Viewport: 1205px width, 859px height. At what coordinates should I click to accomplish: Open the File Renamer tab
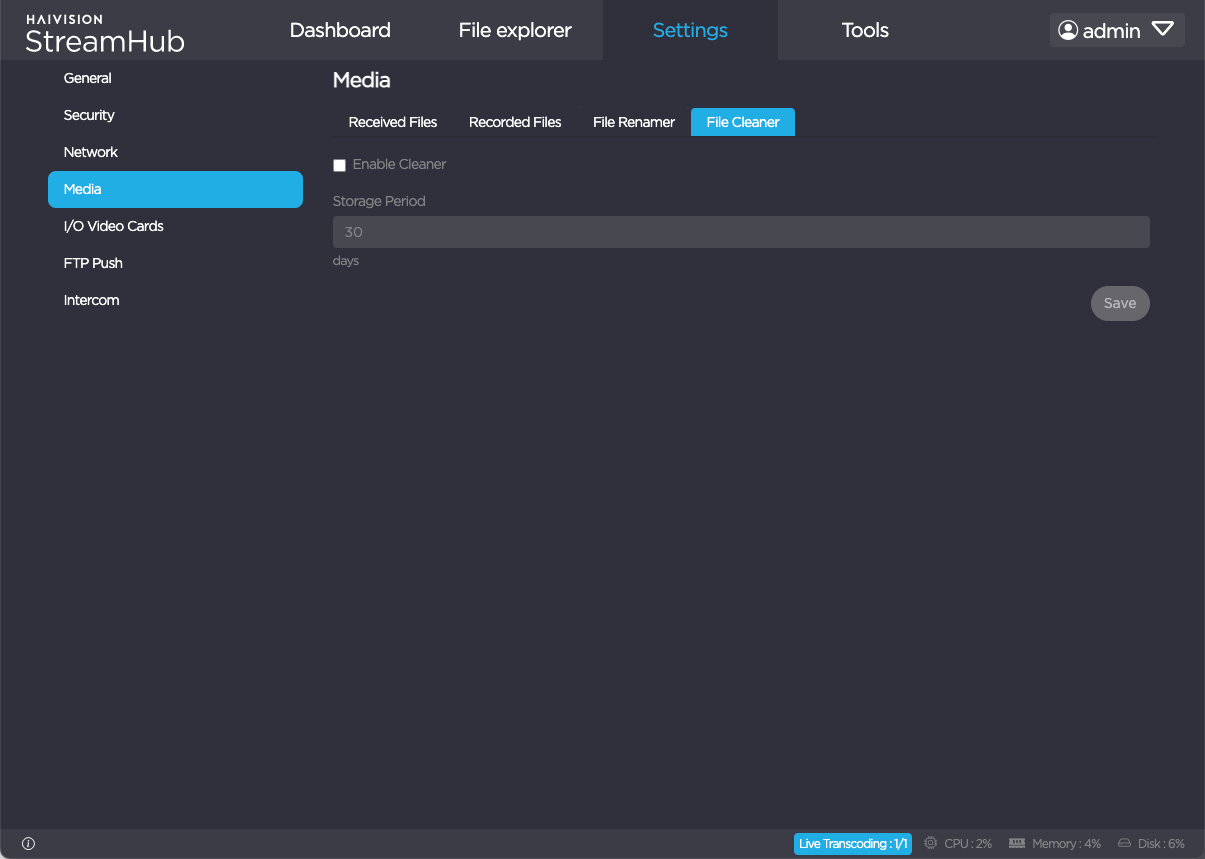(x=634, y=122)
